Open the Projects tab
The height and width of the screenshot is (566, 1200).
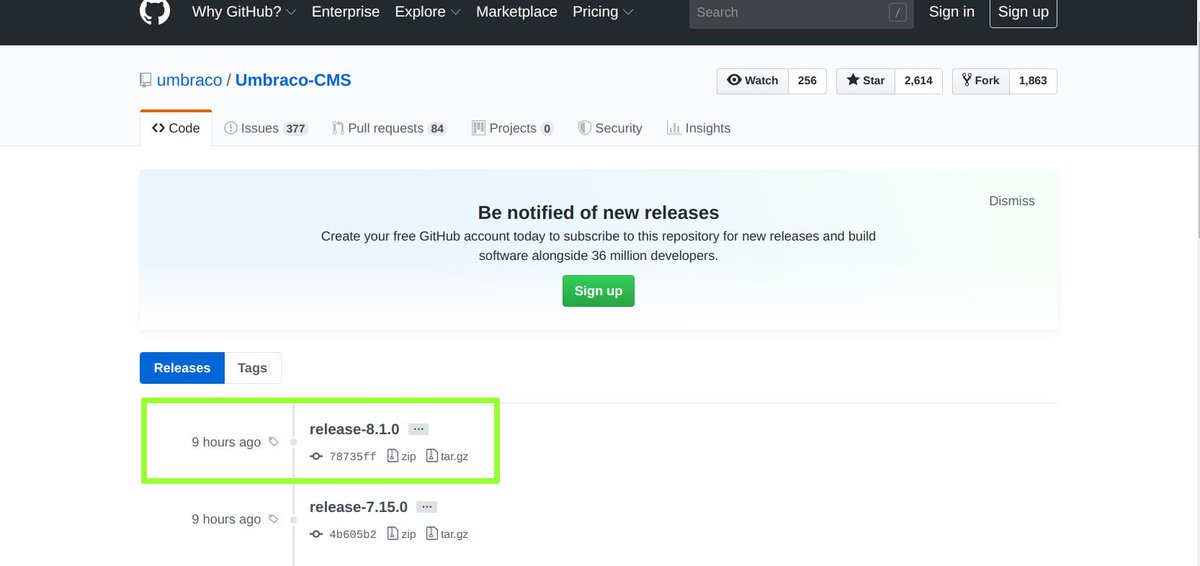coord(513,128)
